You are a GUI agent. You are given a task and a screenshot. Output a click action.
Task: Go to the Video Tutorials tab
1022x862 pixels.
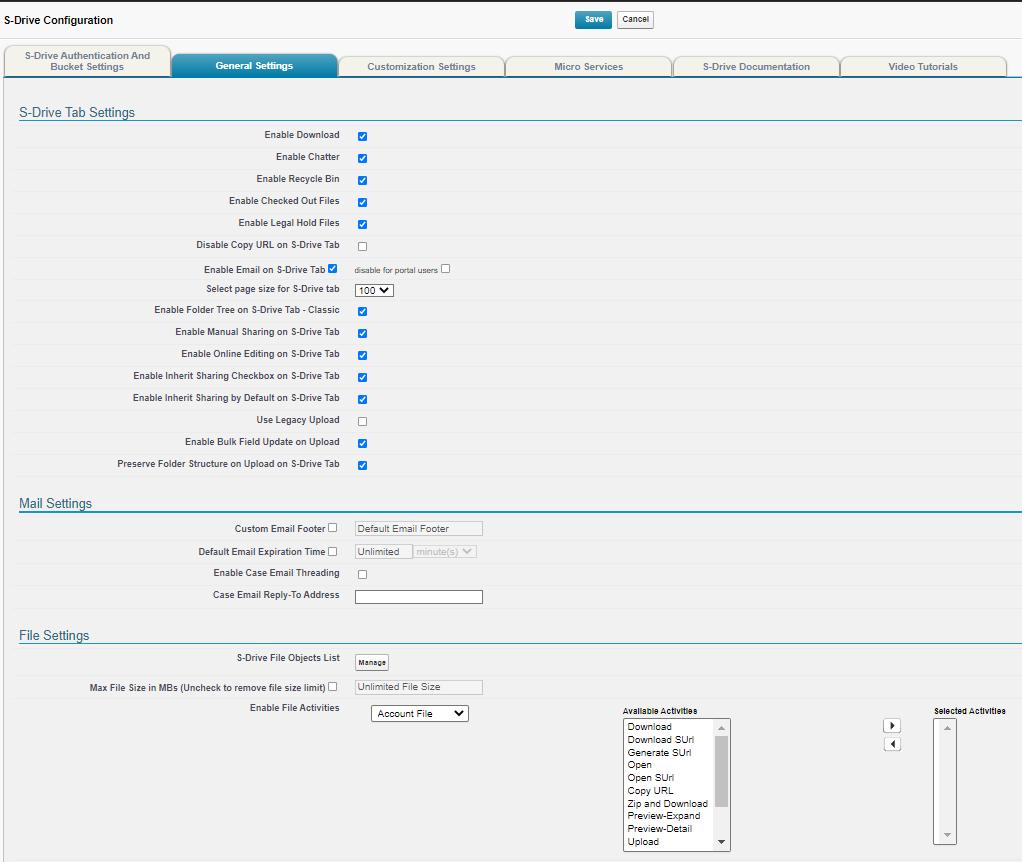(x=922, y=67)
